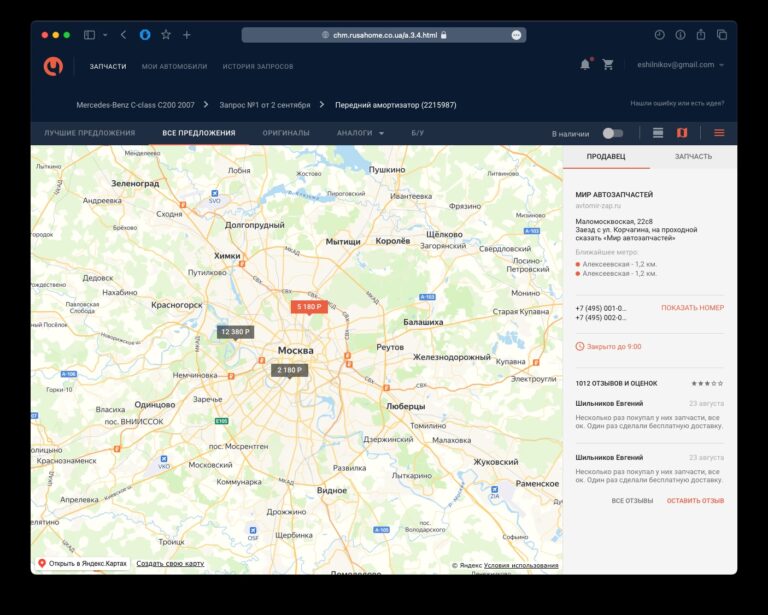Click the ZIA airport map icon
The width and height of the screenshot is (768, 615).
495,489
